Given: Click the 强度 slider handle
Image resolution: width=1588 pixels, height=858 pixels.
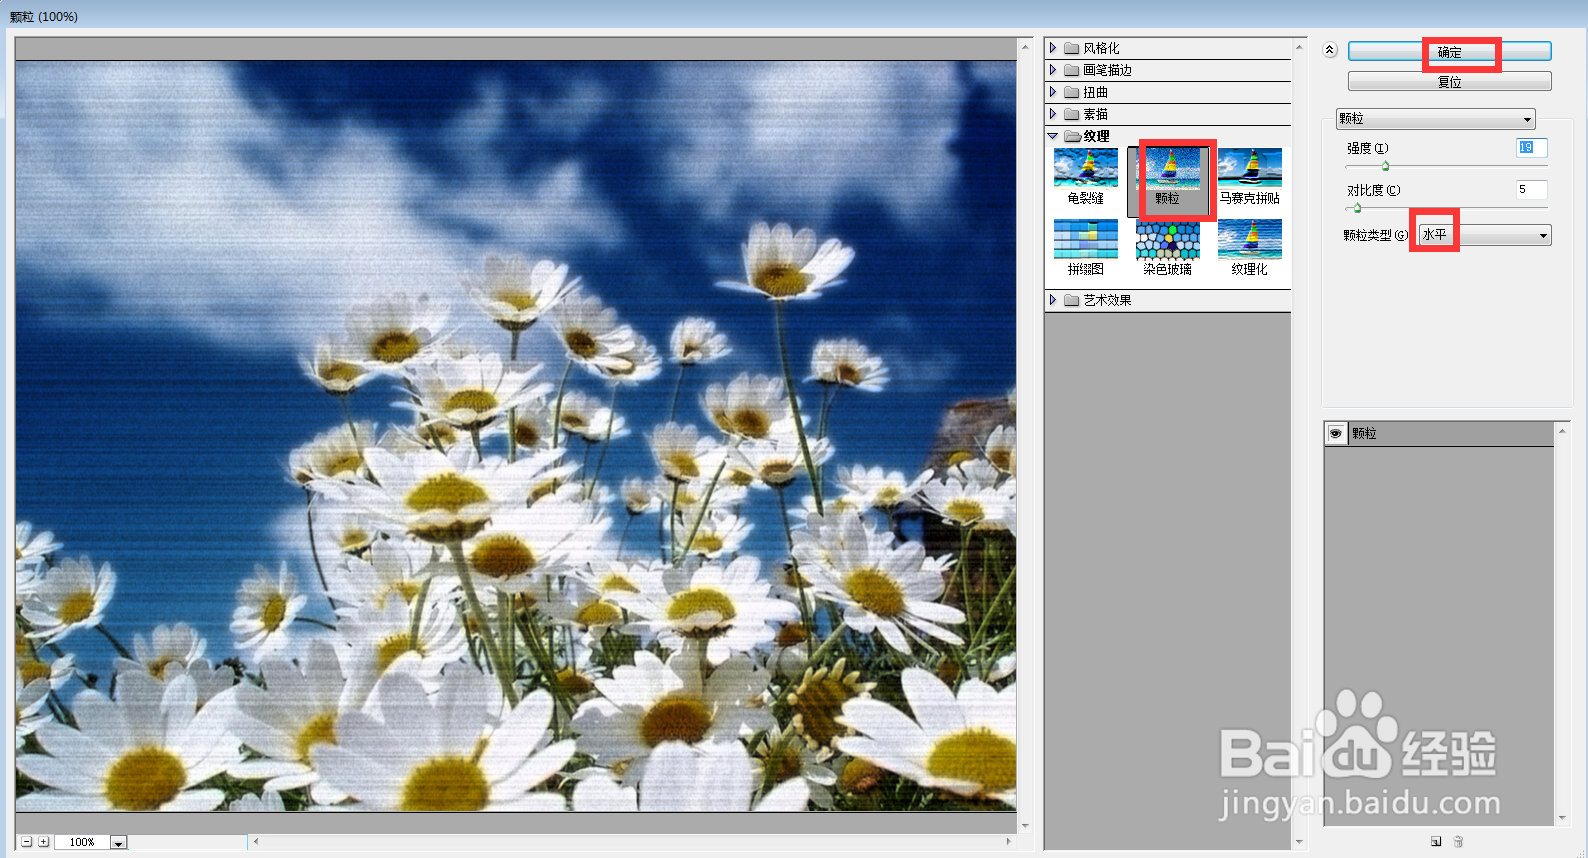Looking at the screenshot, I should coord(1385,166).
